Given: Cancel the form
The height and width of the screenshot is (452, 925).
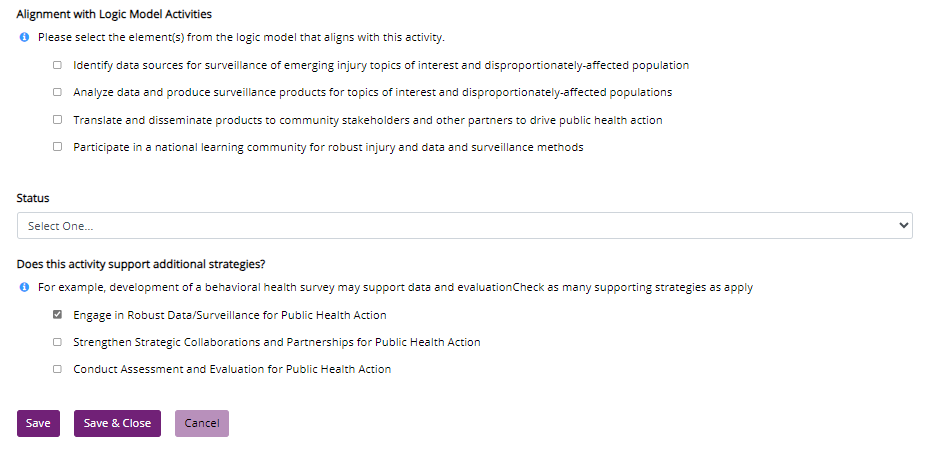Looking at the screenshot, I should click(x=202, y=423).
